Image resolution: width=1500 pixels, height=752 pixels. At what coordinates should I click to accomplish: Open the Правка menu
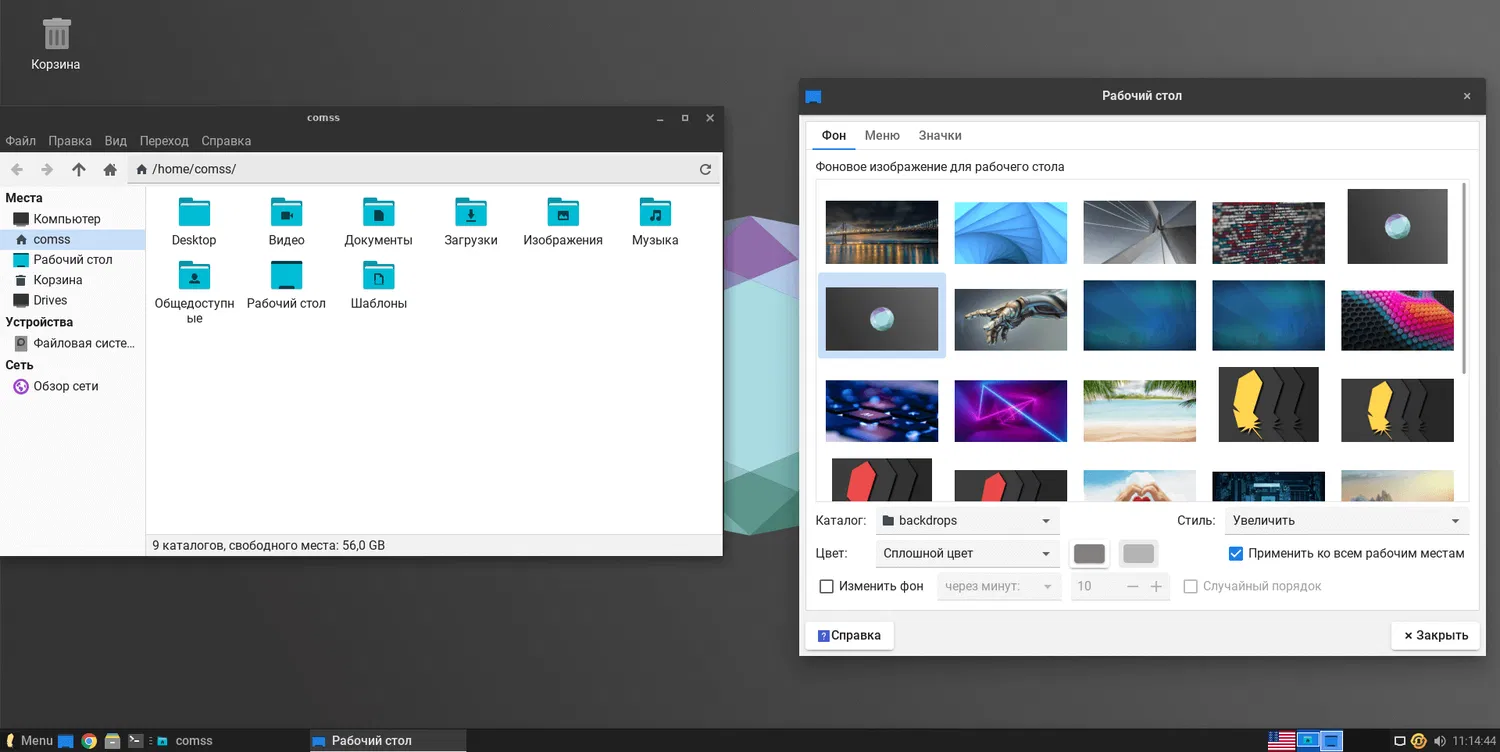pos(70,141)
